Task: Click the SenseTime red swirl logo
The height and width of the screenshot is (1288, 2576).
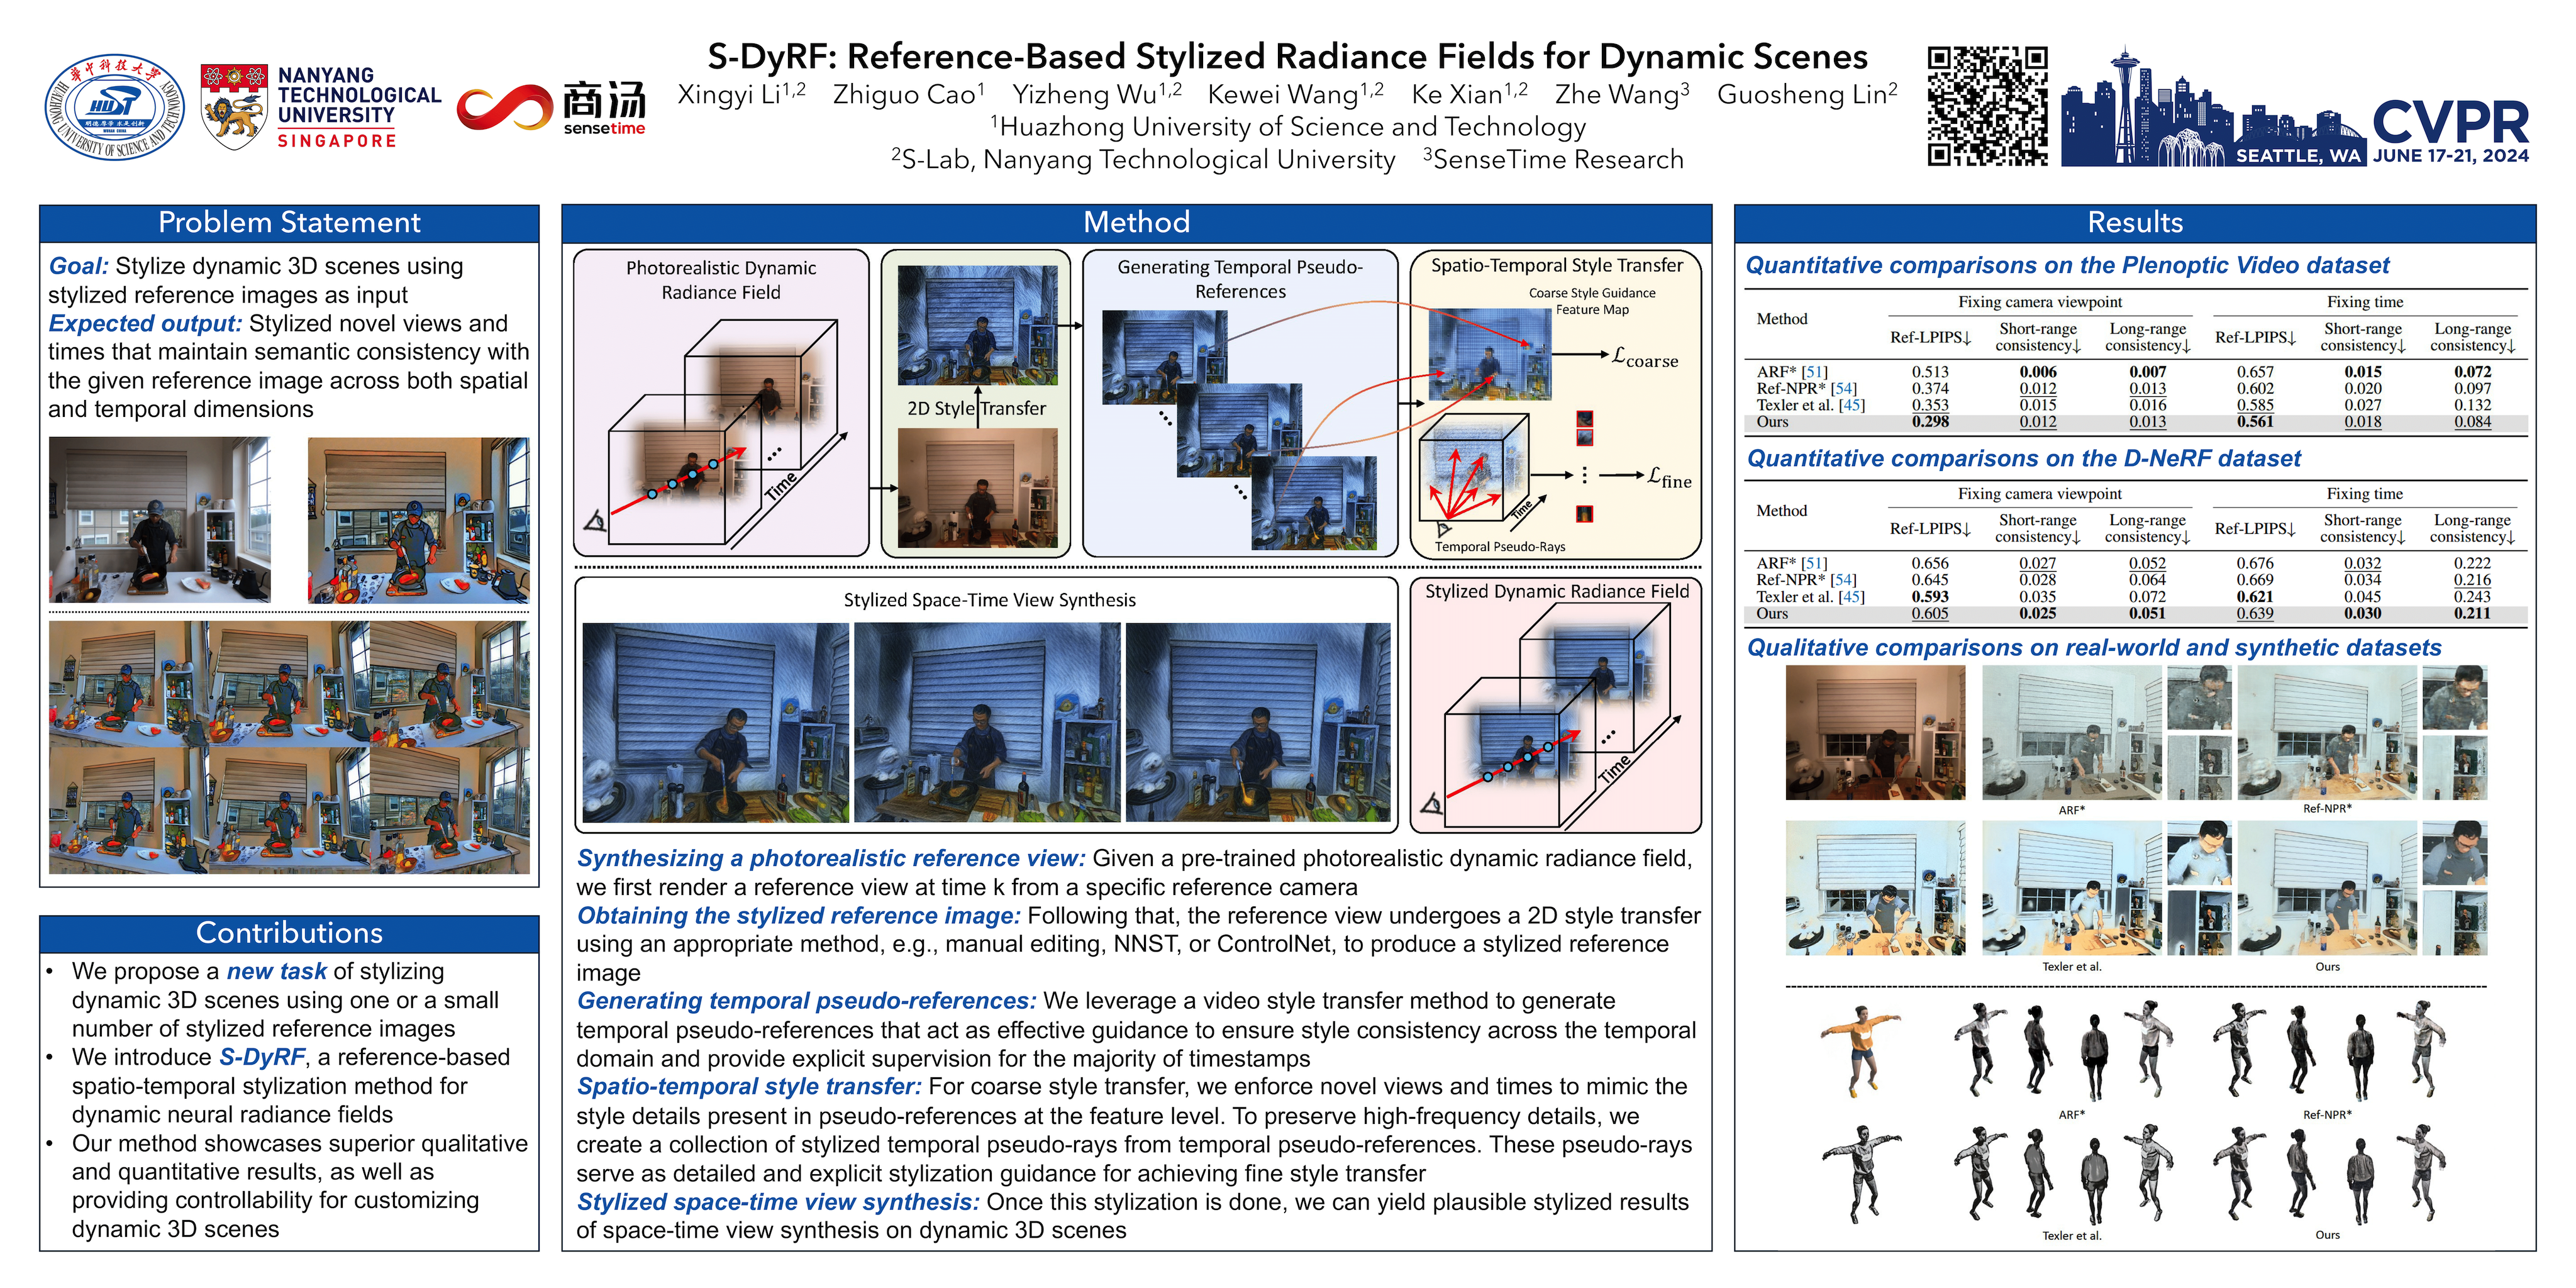Action: coord(505,108)
